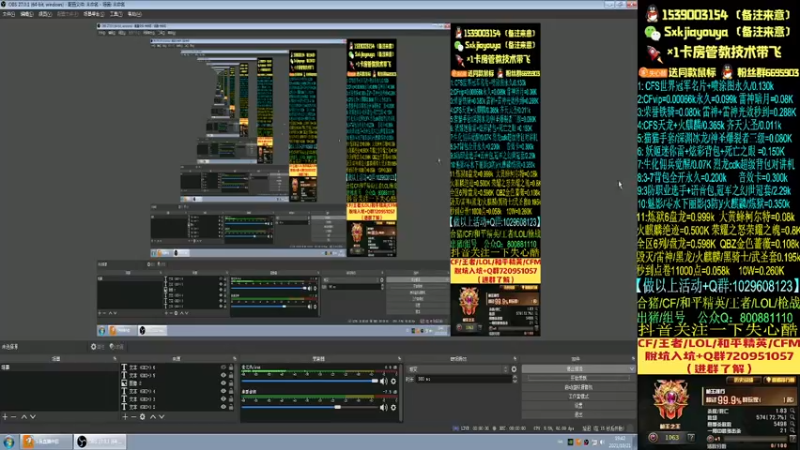
Task: Lock the 文本 (GDI+) 6 source
Action: point(231,367)
